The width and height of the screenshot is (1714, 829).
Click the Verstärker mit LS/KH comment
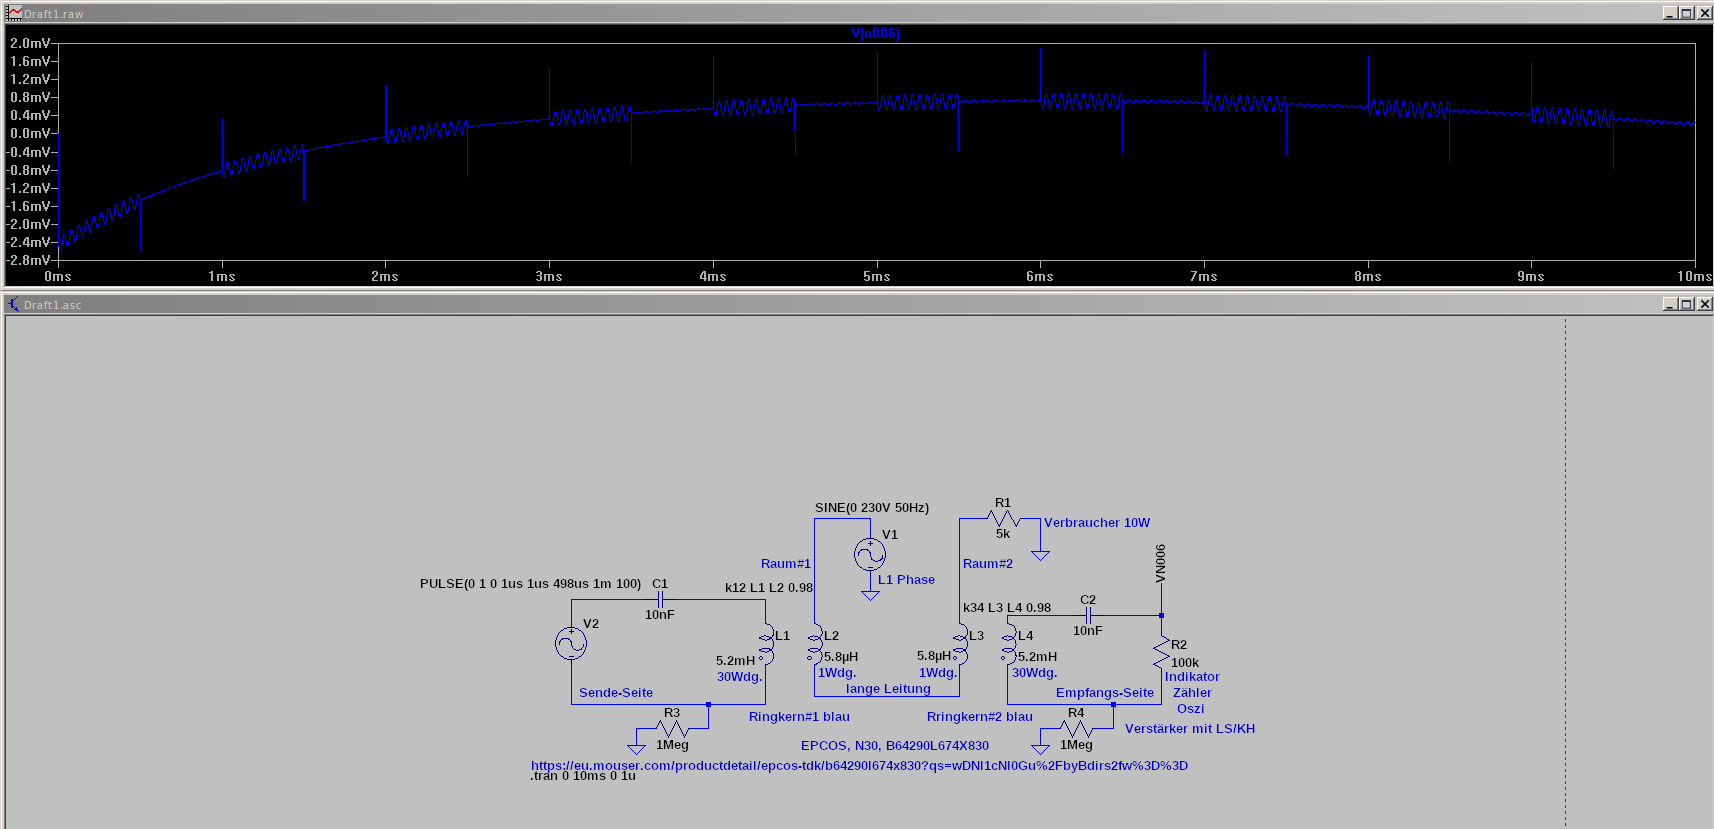tap(1190, 728)
